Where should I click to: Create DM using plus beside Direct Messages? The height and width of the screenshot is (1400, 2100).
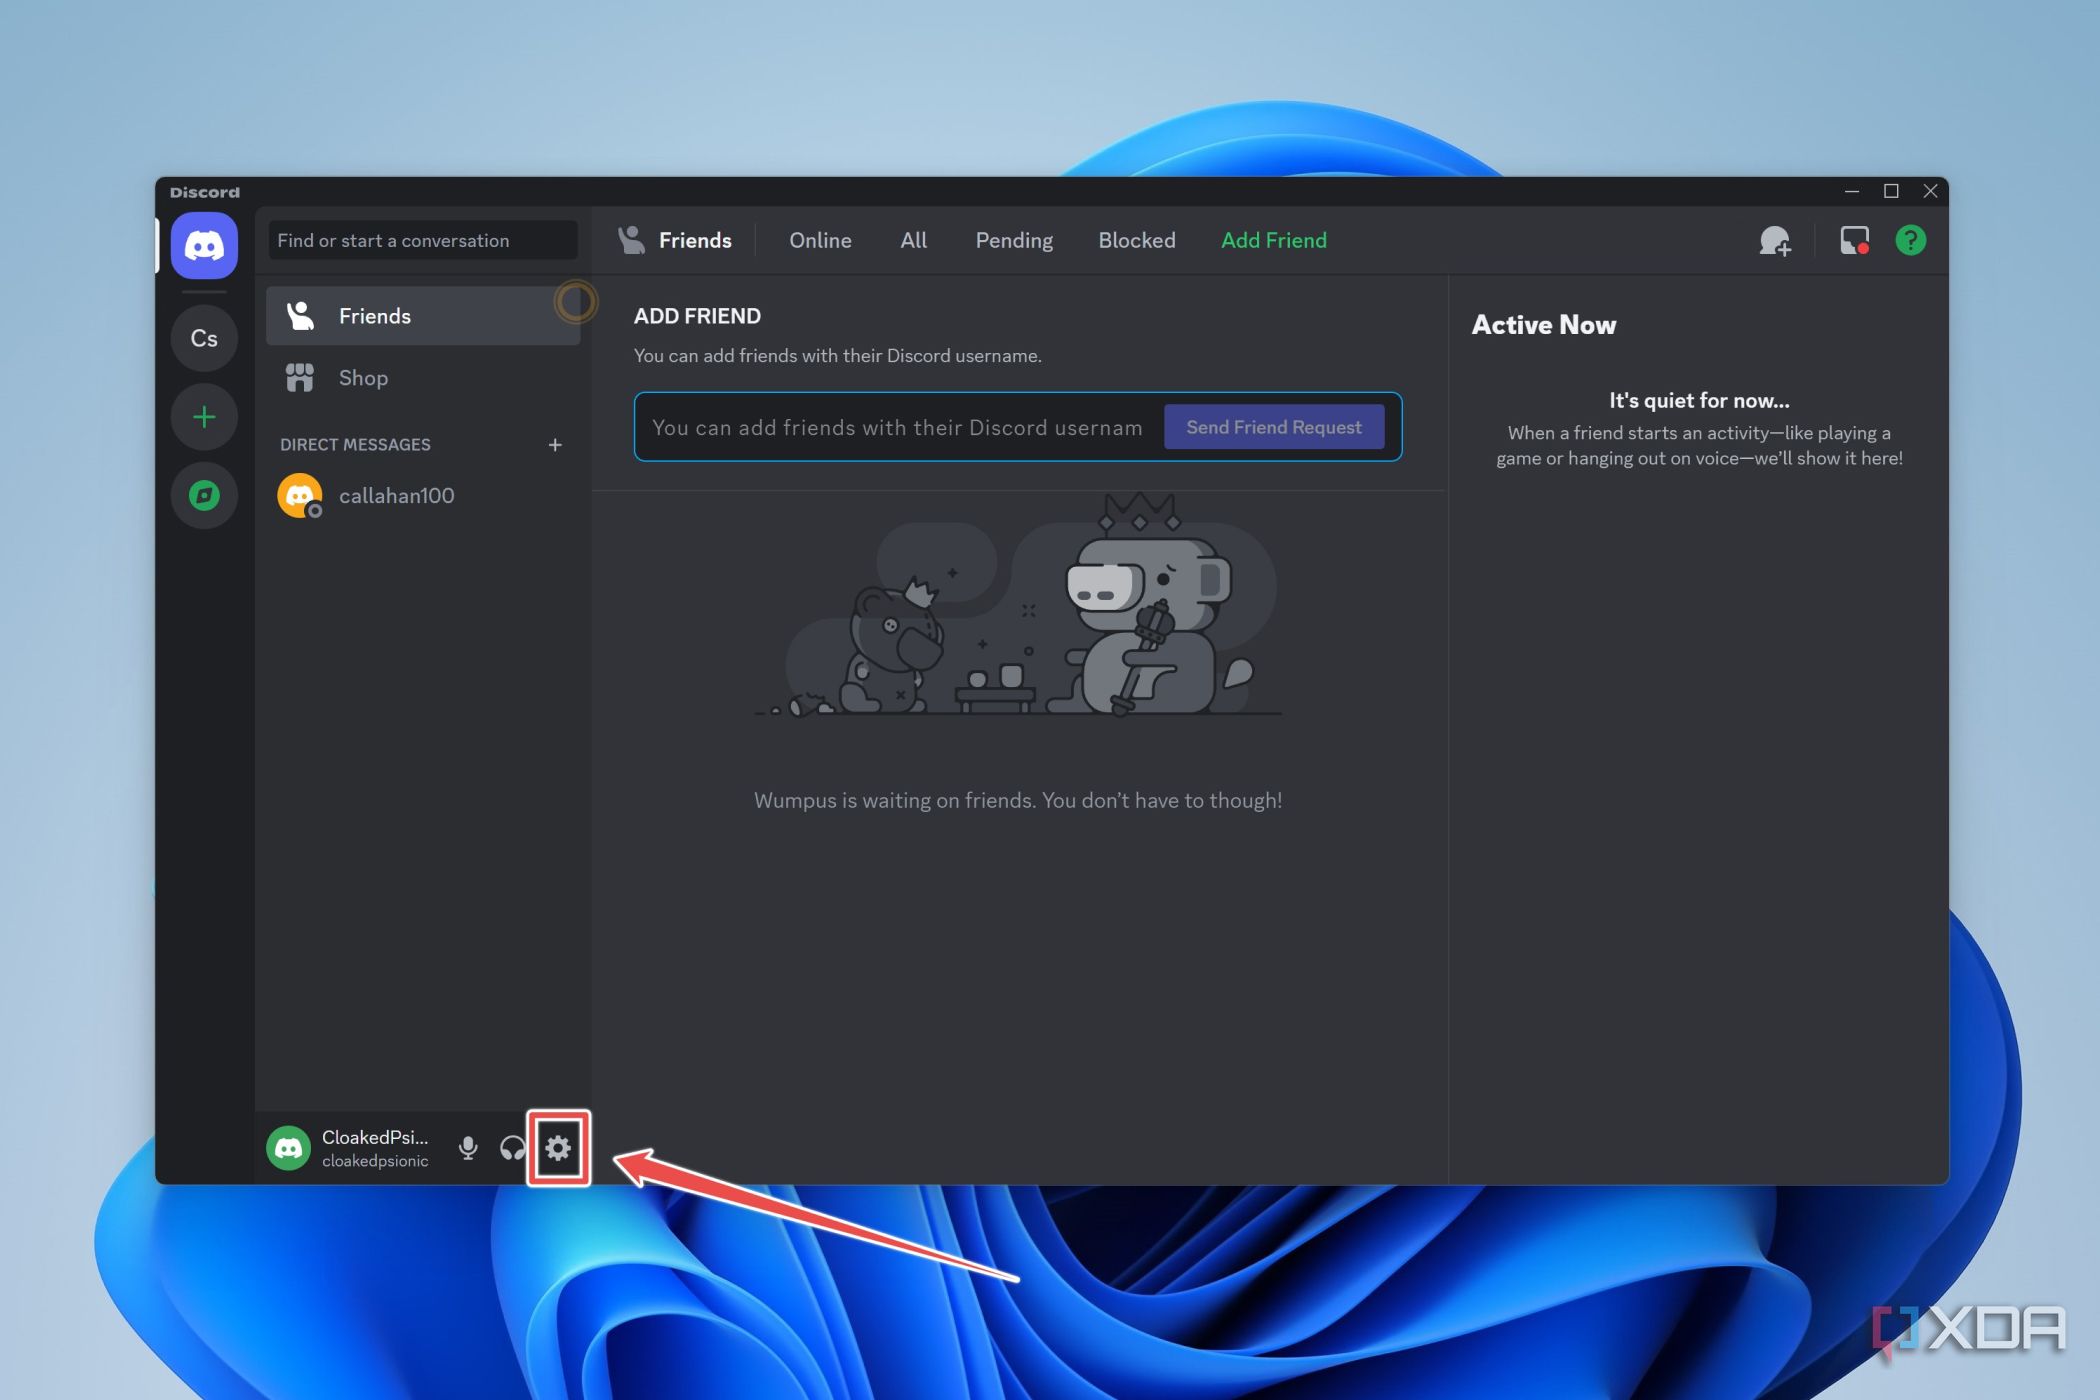[555, 445]
